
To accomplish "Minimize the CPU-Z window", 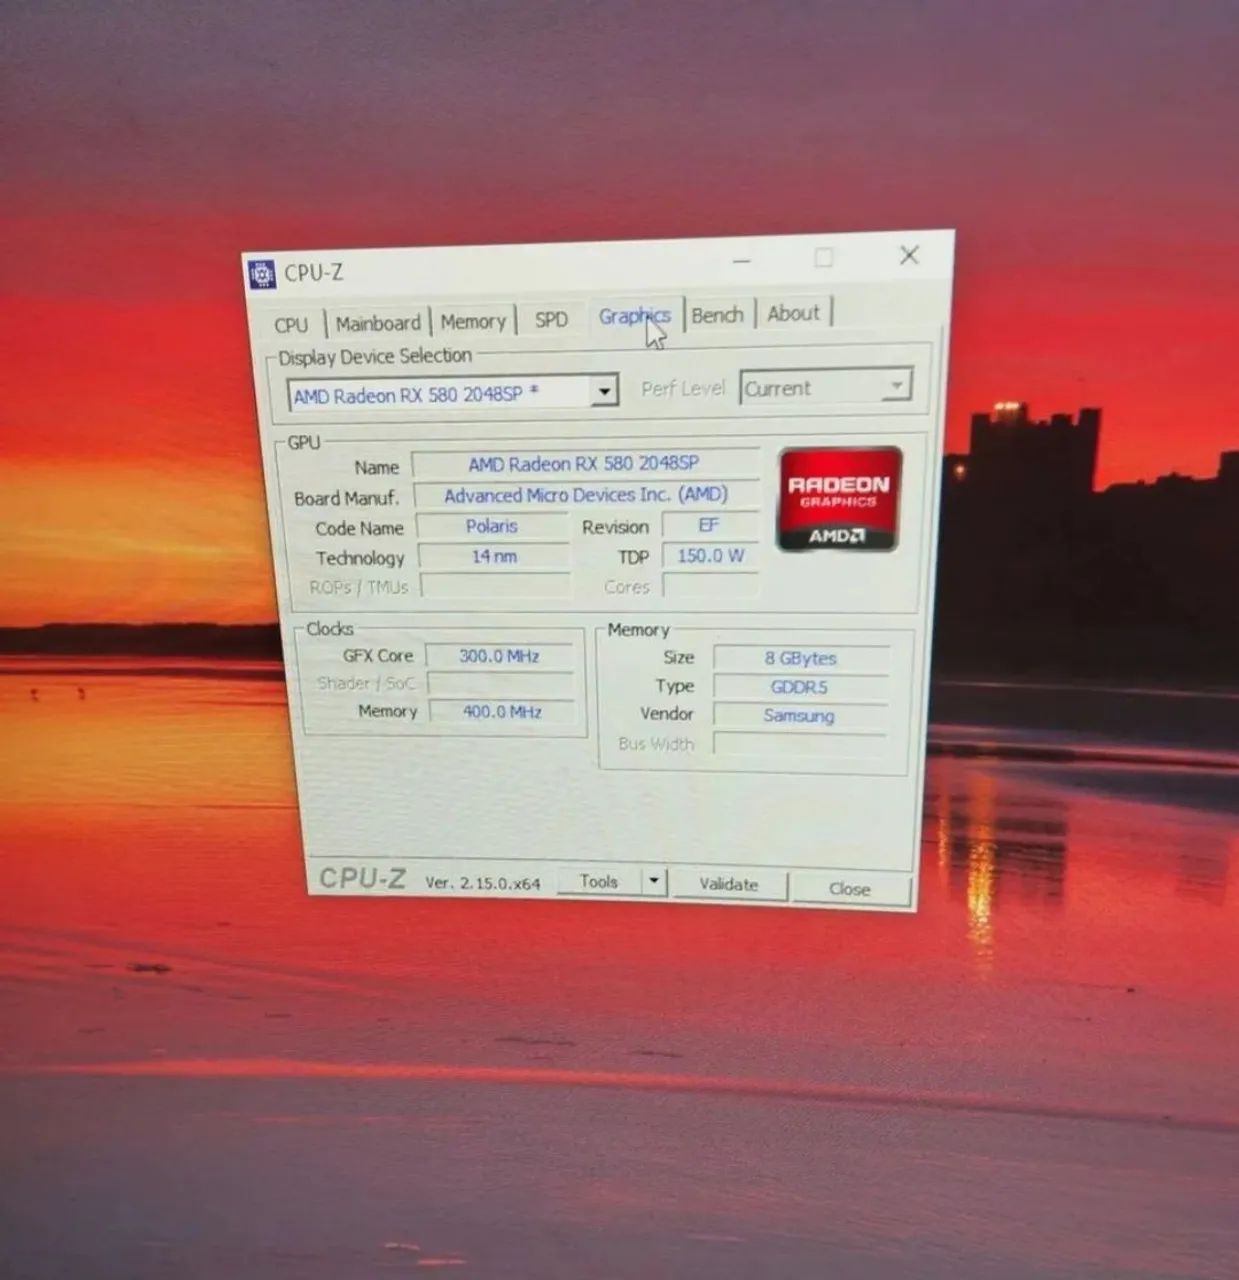I will tap(741, 261).
